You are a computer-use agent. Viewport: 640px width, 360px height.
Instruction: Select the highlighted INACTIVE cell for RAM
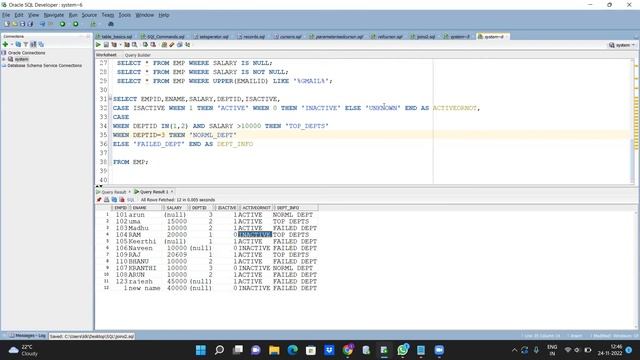click(255, 235)
